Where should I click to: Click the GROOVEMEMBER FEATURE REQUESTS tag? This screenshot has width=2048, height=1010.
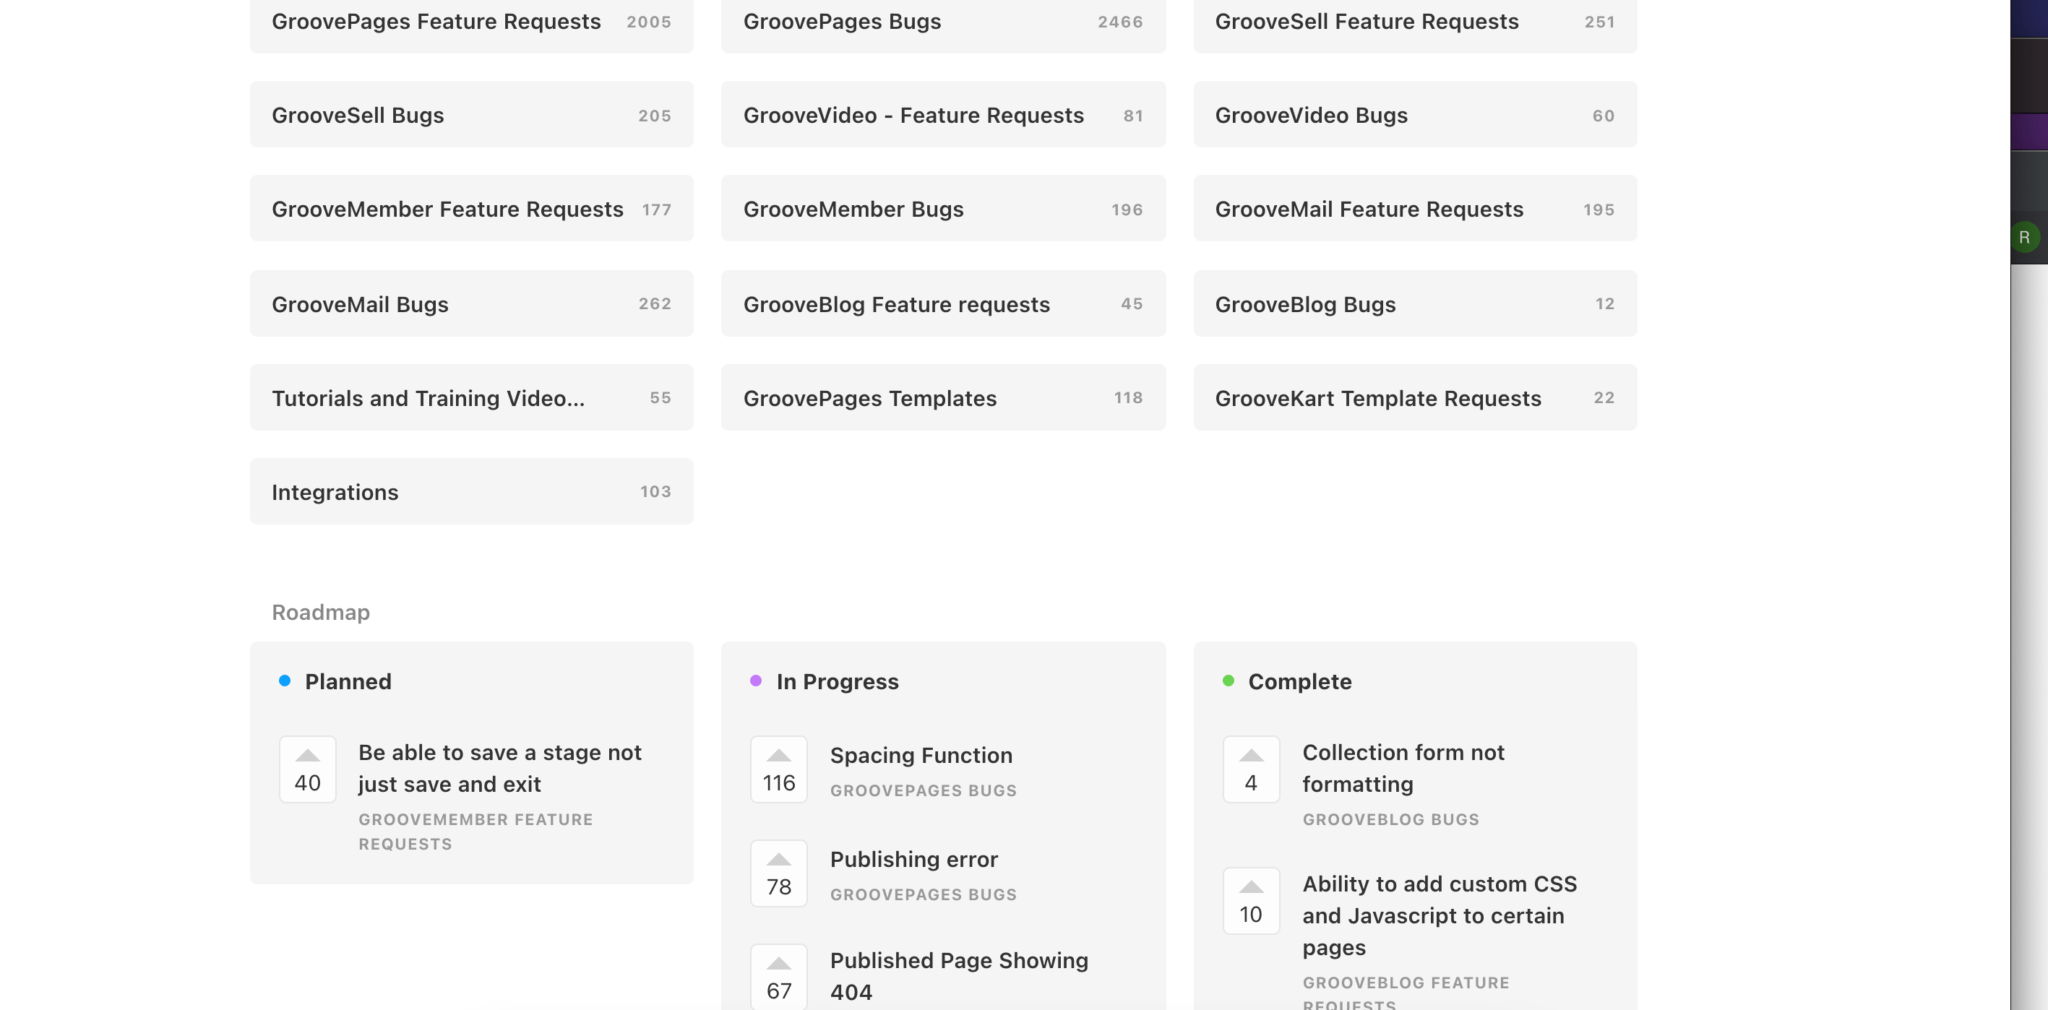[x=476, y=831]
